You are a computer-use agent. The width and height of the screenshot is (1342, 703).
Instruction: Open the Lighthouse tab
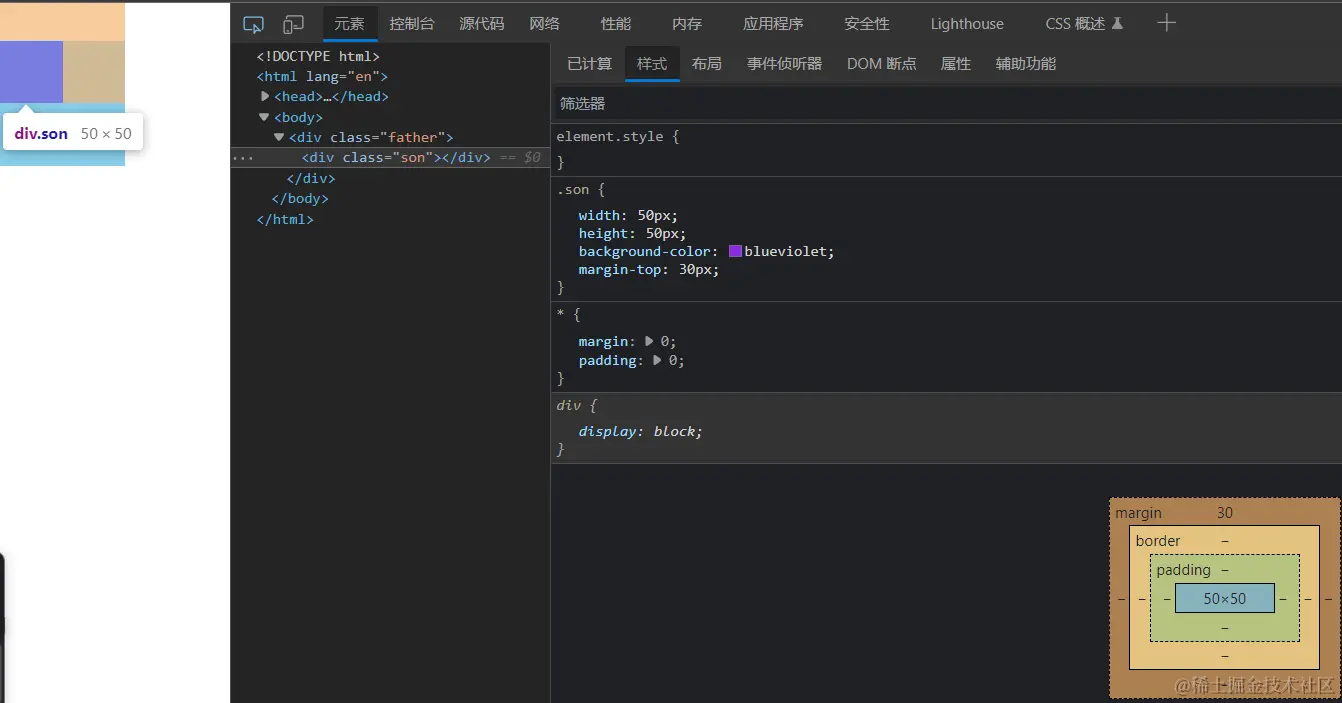pyautogui.click(x=967, y=24)
